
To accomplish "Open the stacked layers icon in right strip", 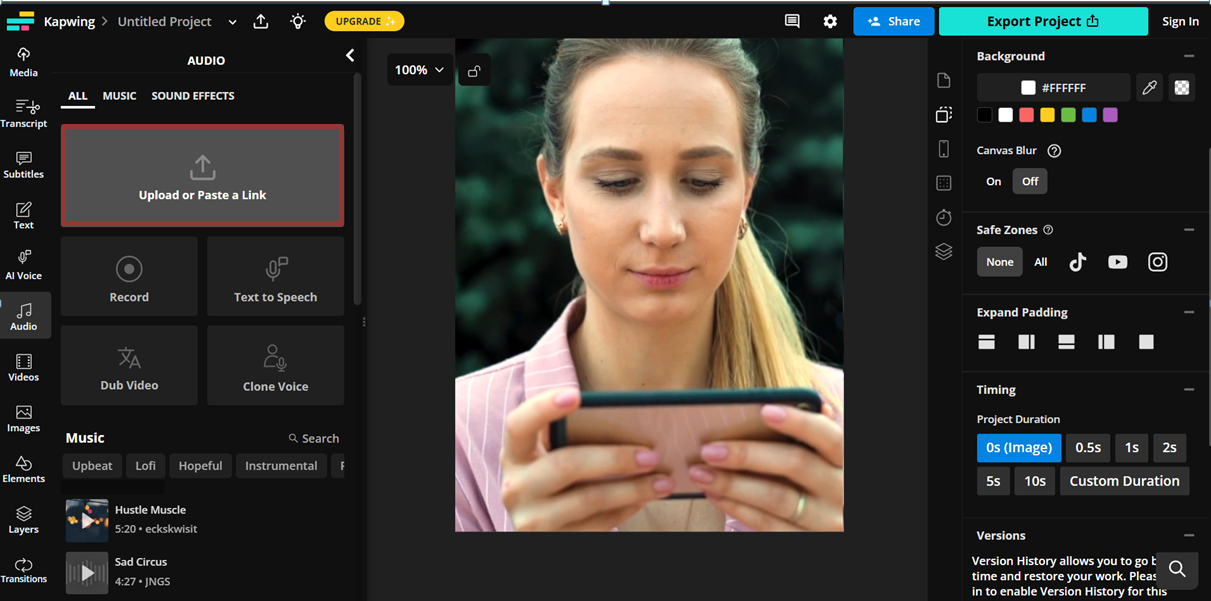I will tap(943, 252).
